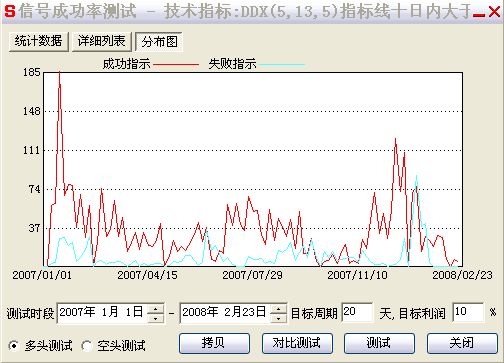Click the start date field 2007年1月1日
This screenshot has width=504, height=363.
tap(102, 313)
